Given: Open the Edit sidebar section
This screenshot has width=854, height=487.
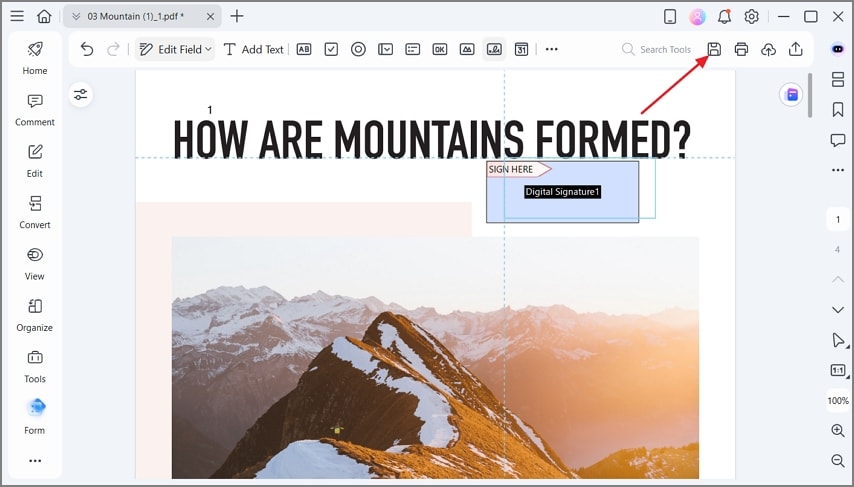Looking at the screenshot, I should pos(35,161).
